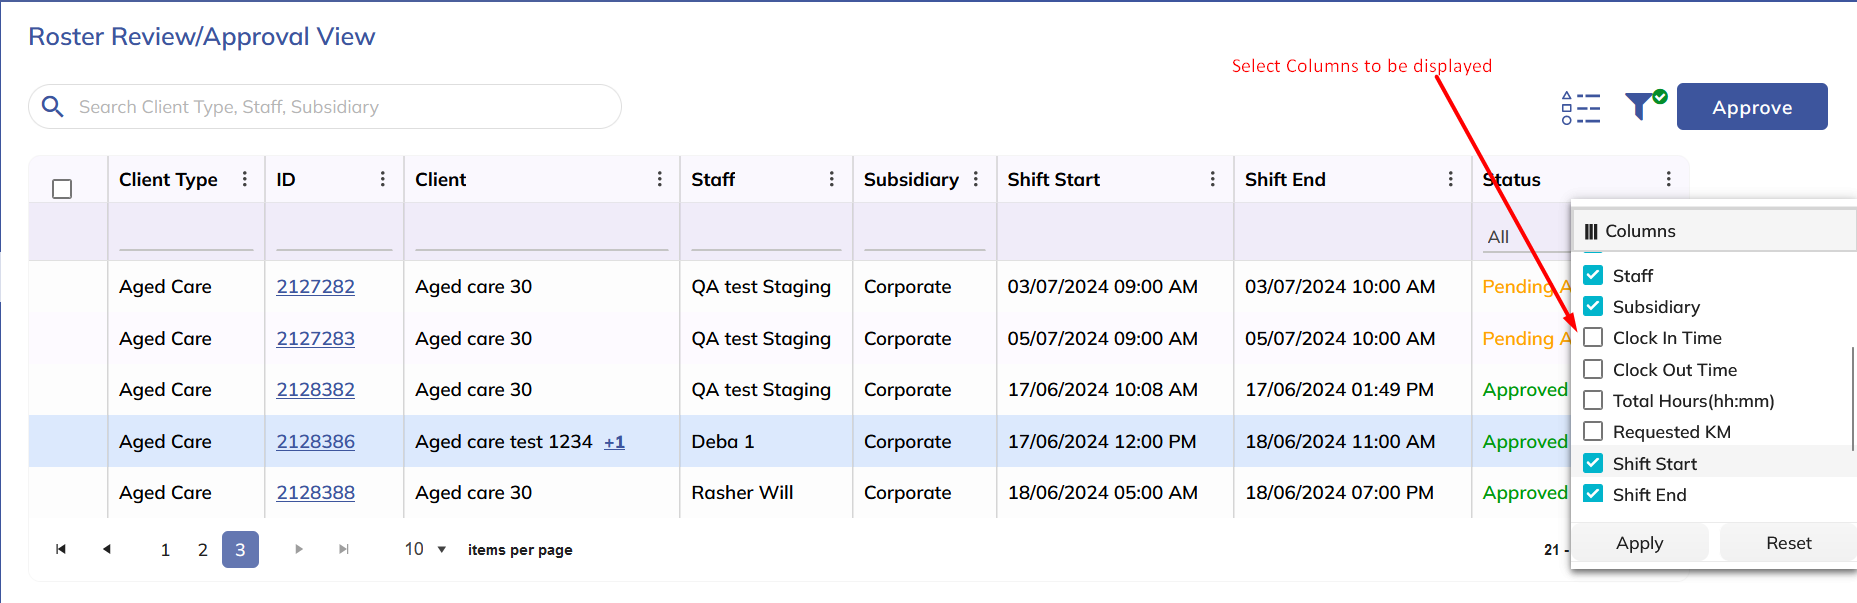Click the column chooser list icon

coord(1580,107)
